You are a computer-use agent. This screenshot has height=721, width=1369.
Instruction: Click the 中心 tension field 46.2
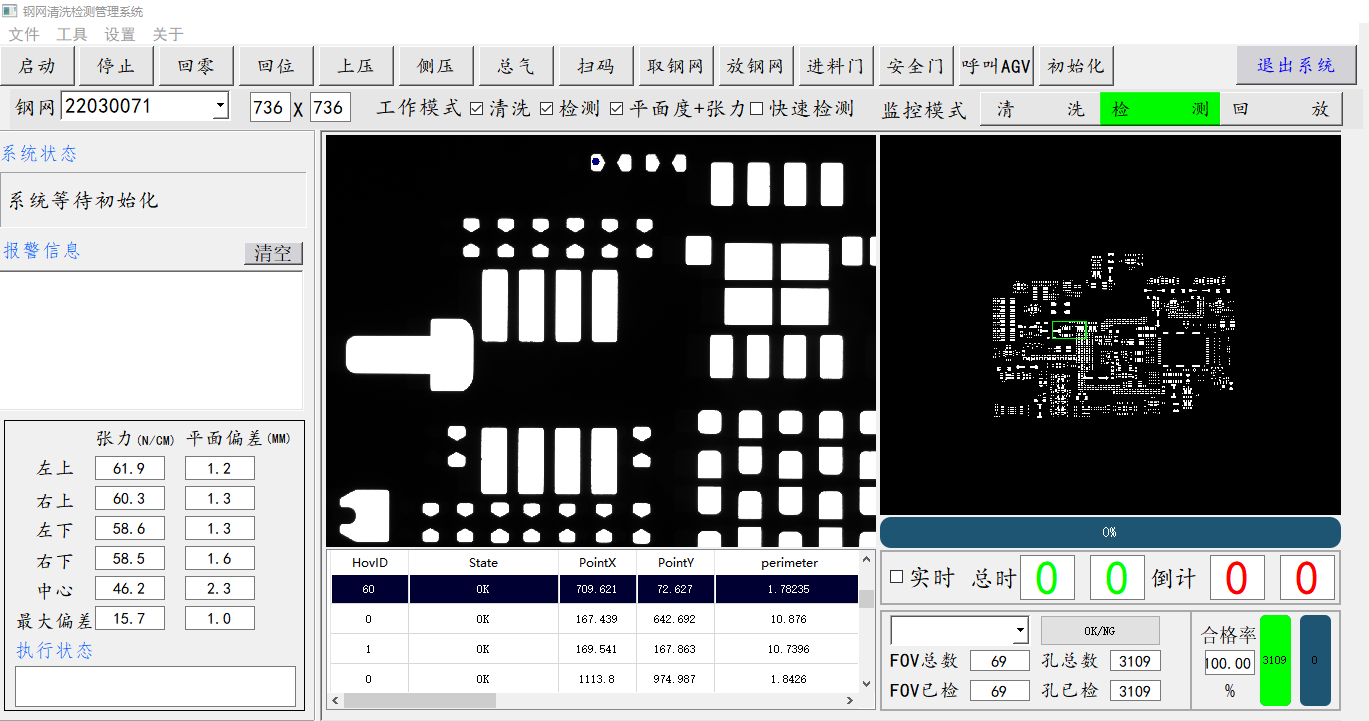click(x=130, y=588)
